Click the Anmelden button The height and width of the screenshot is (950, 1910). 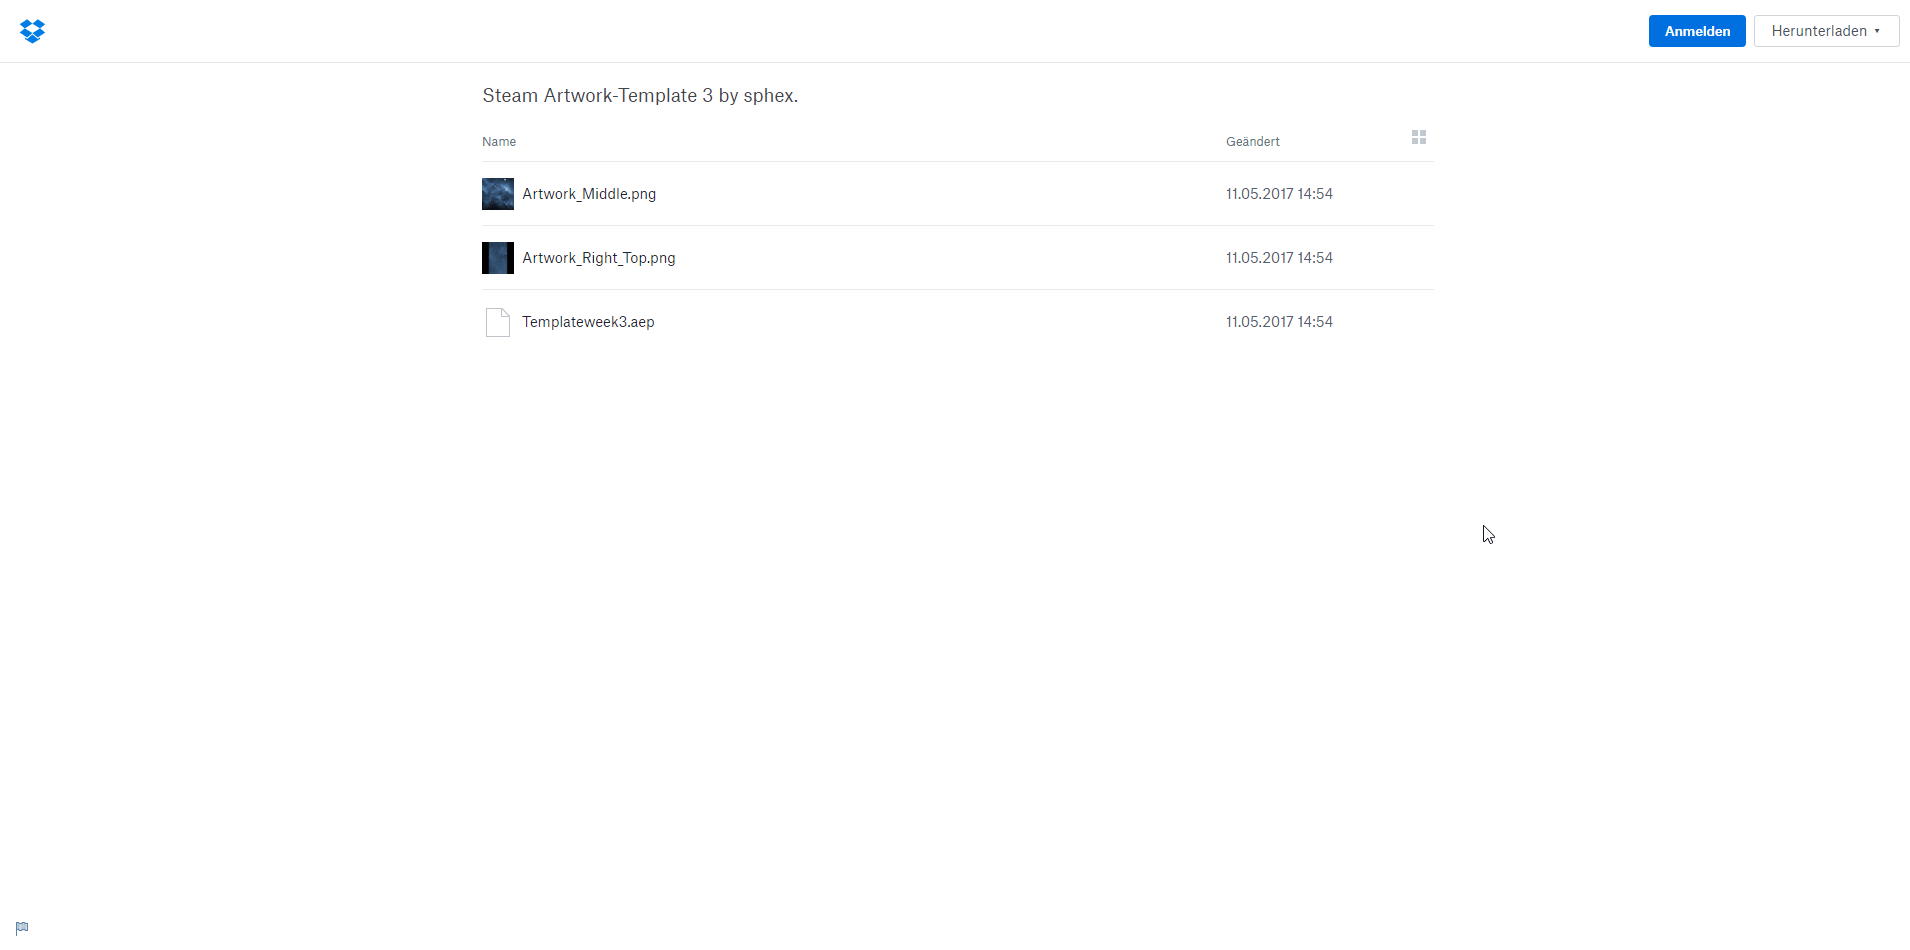1697,31
